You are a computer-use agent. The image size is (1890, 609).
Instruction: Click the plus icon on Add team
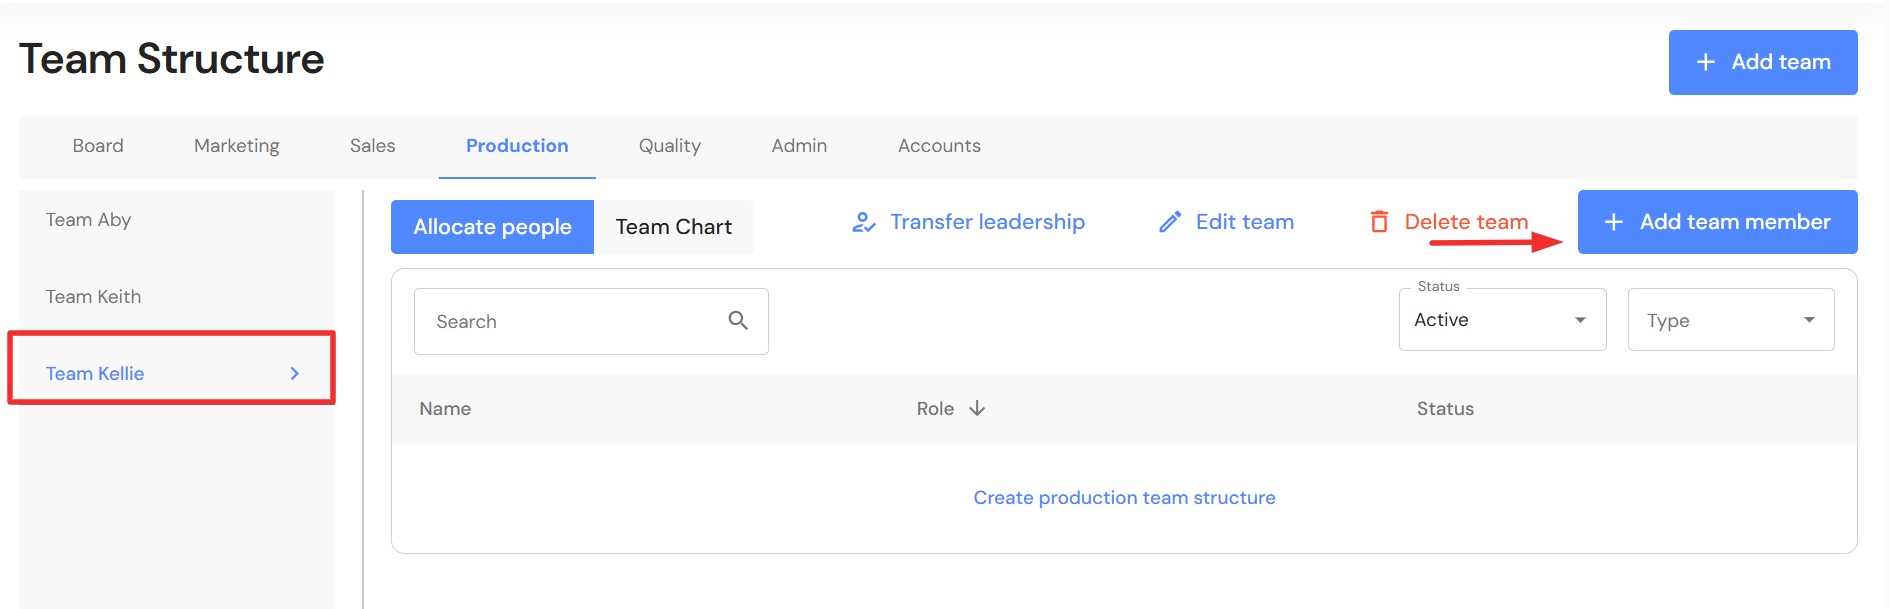[1706, 62]
